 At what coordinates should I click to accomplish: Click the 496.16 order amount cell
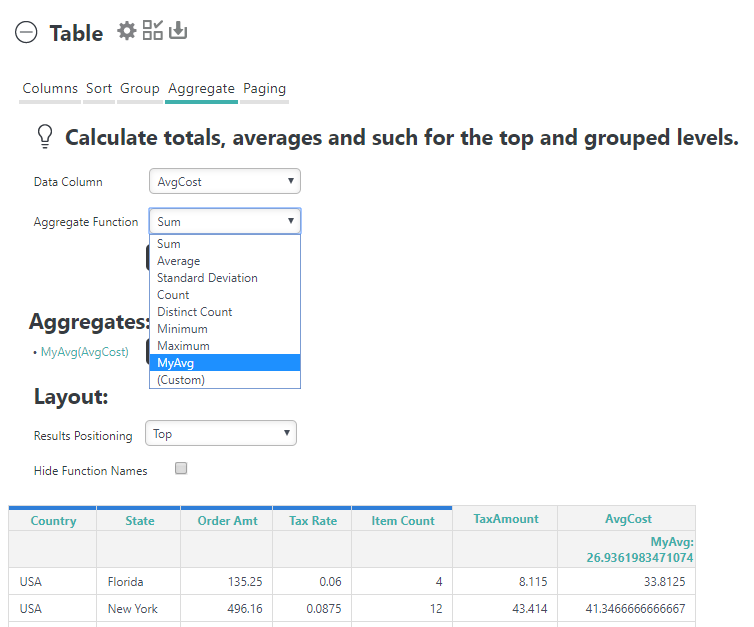226,609
